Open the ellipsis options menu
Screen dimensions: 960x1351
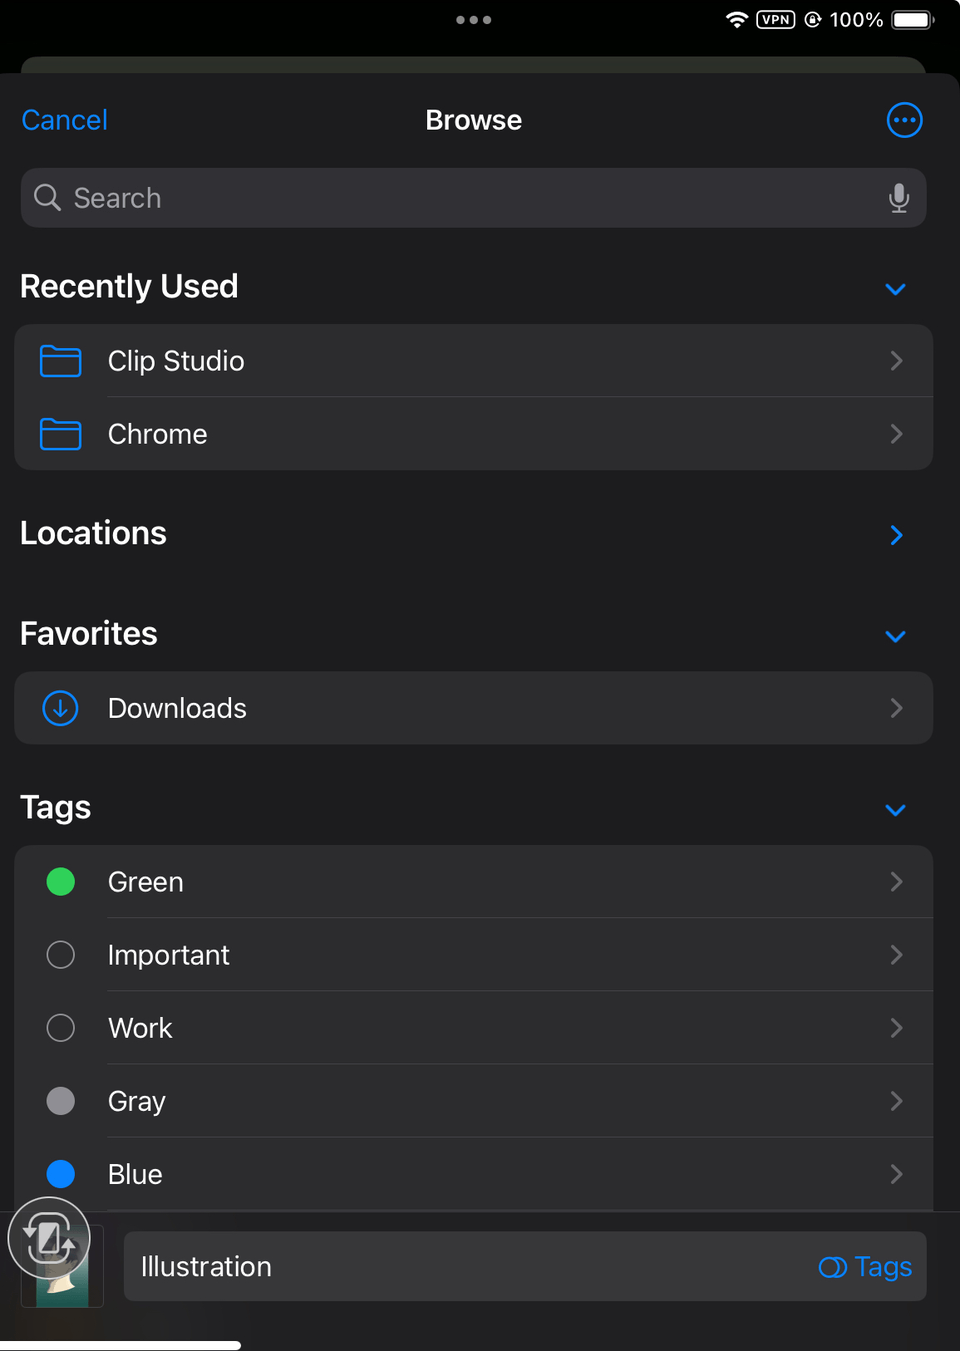pyautogui.click(x=904, y=120)
